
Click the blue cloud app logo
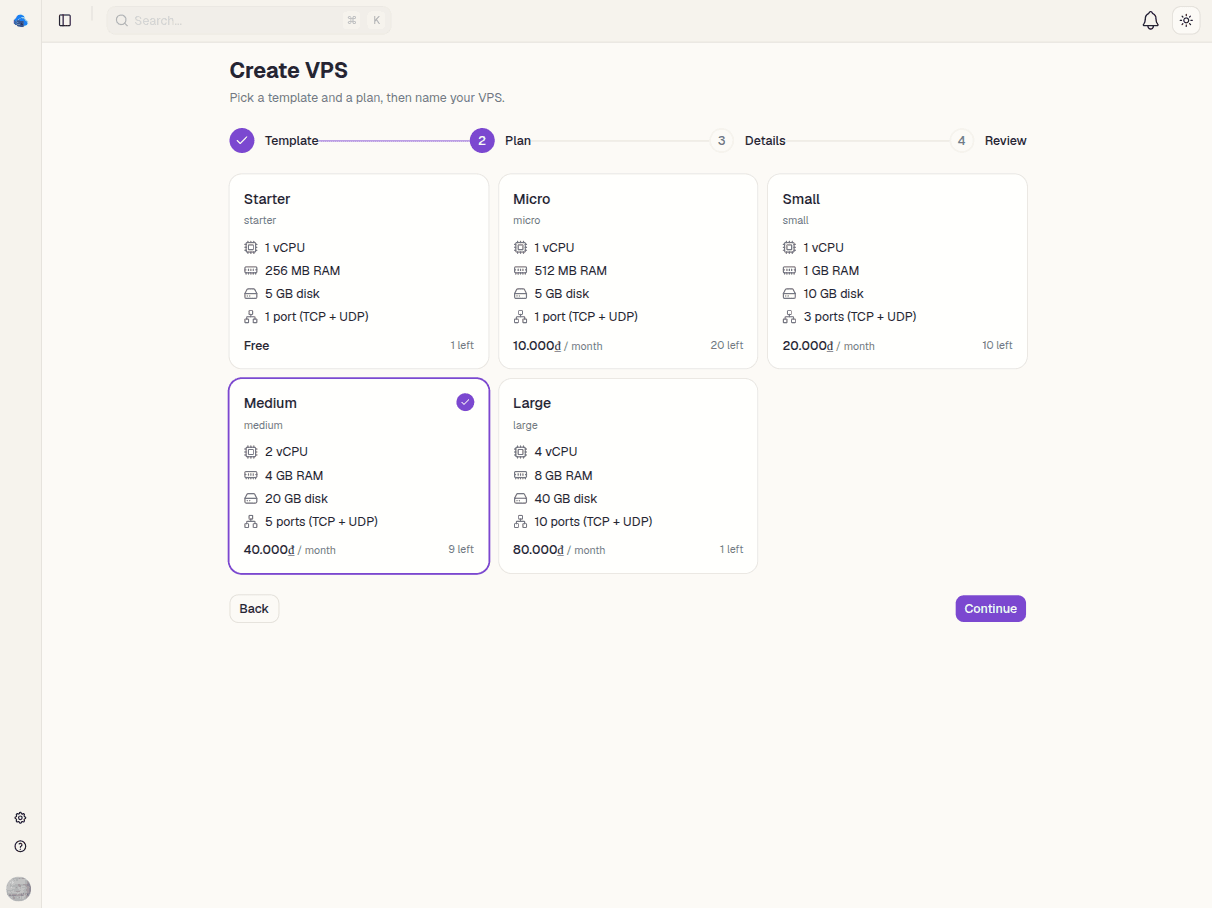[x=20, y=20]
